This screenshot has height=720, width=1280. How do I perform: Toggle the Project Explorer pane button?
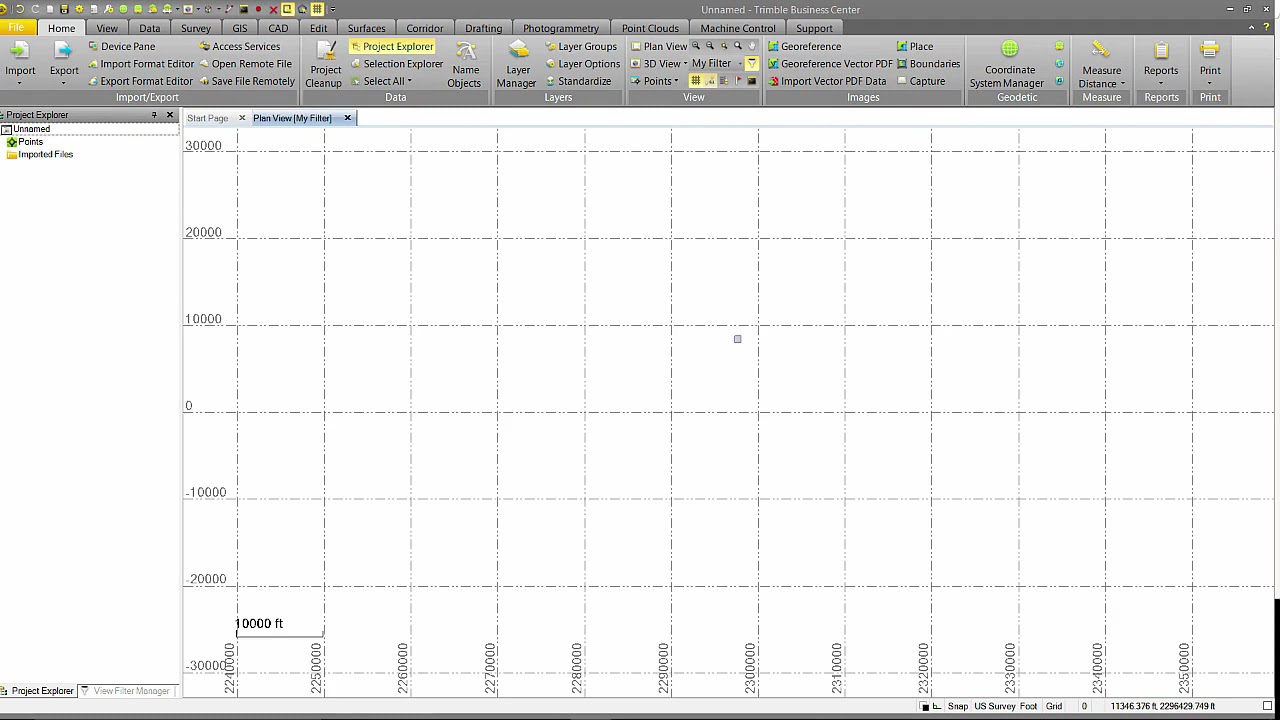coord(392,47)
